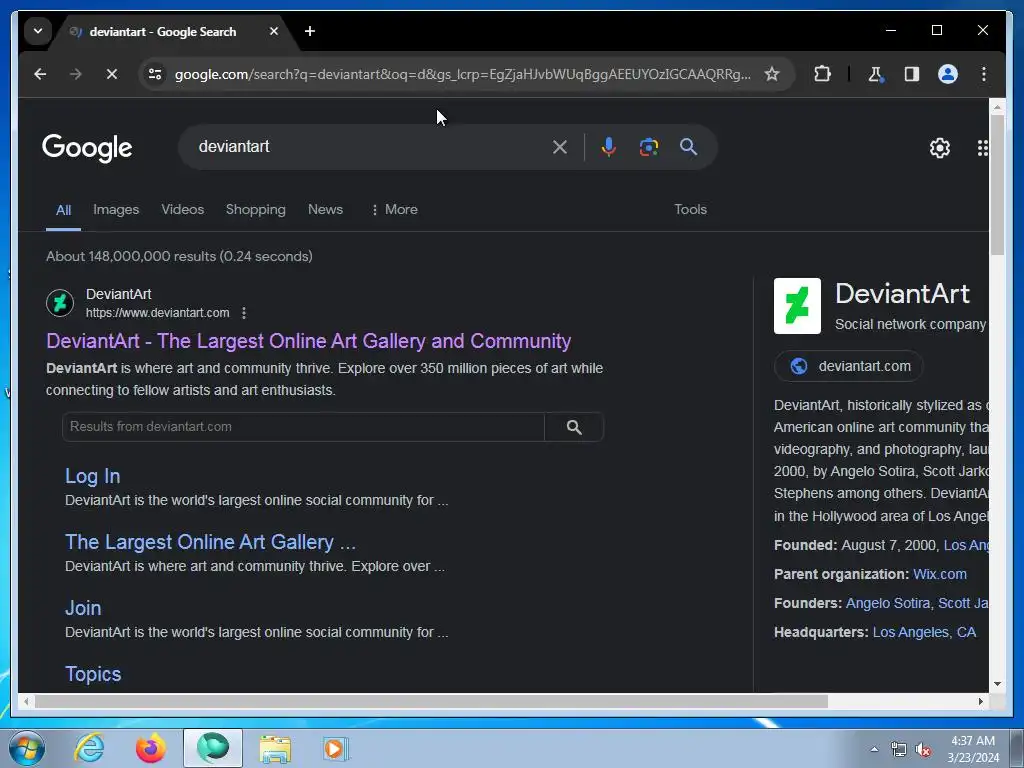Click the scroll down arrow
The height and width of the screenshot is (768, 1024).
(997, 684)
